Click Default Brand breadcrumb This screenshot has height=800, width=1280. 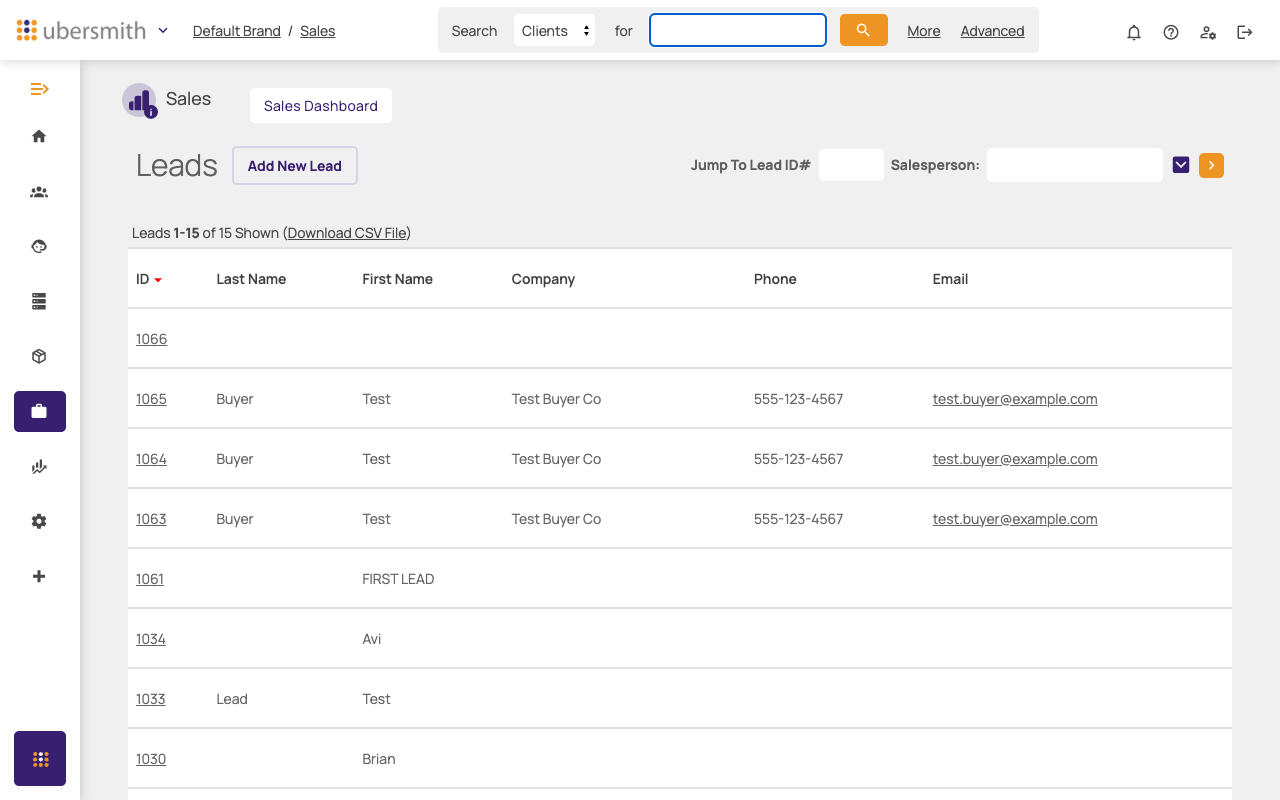click(x=237, y=31)
